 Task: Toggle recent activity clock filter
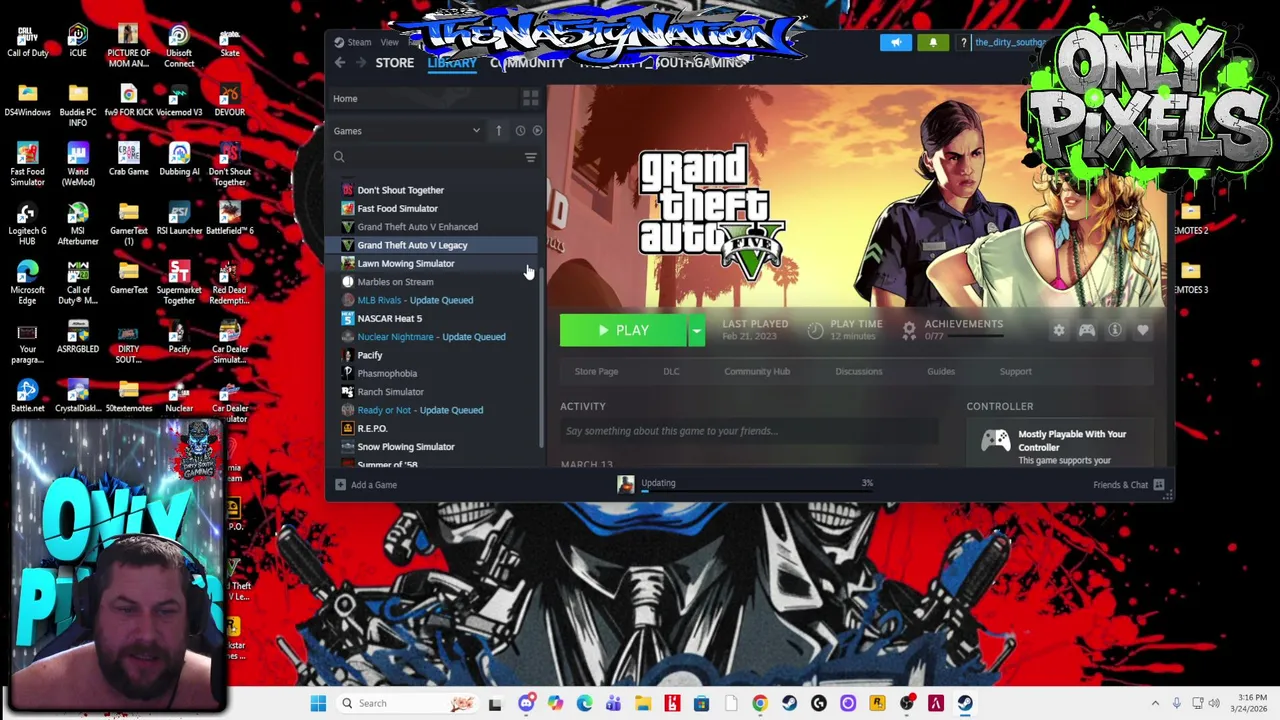point(520,131)
